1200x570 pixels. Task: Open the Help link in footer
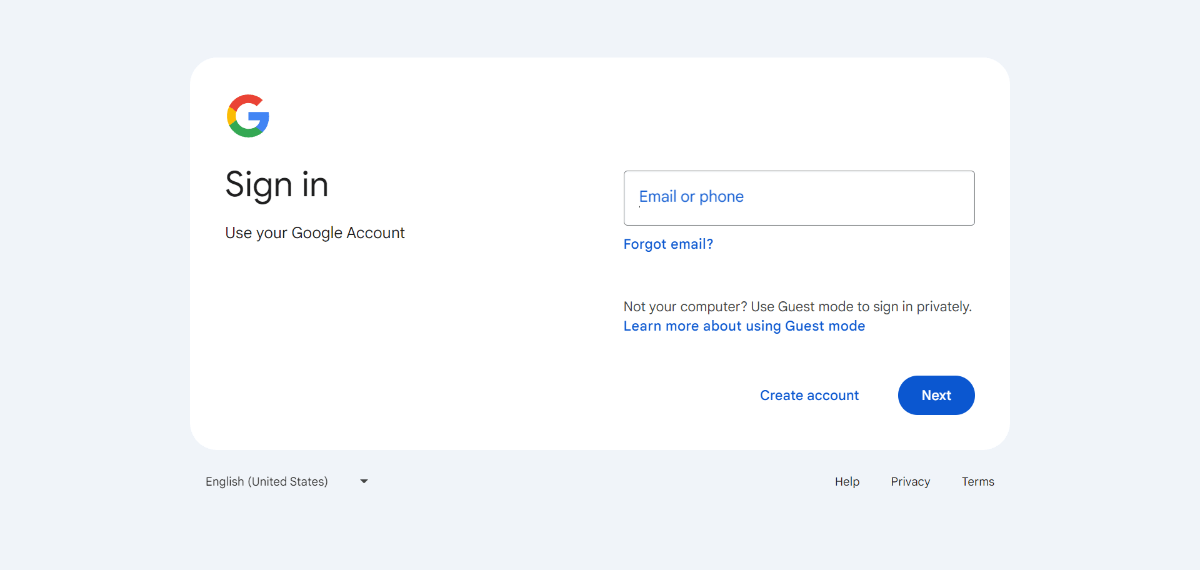(847, 482)
